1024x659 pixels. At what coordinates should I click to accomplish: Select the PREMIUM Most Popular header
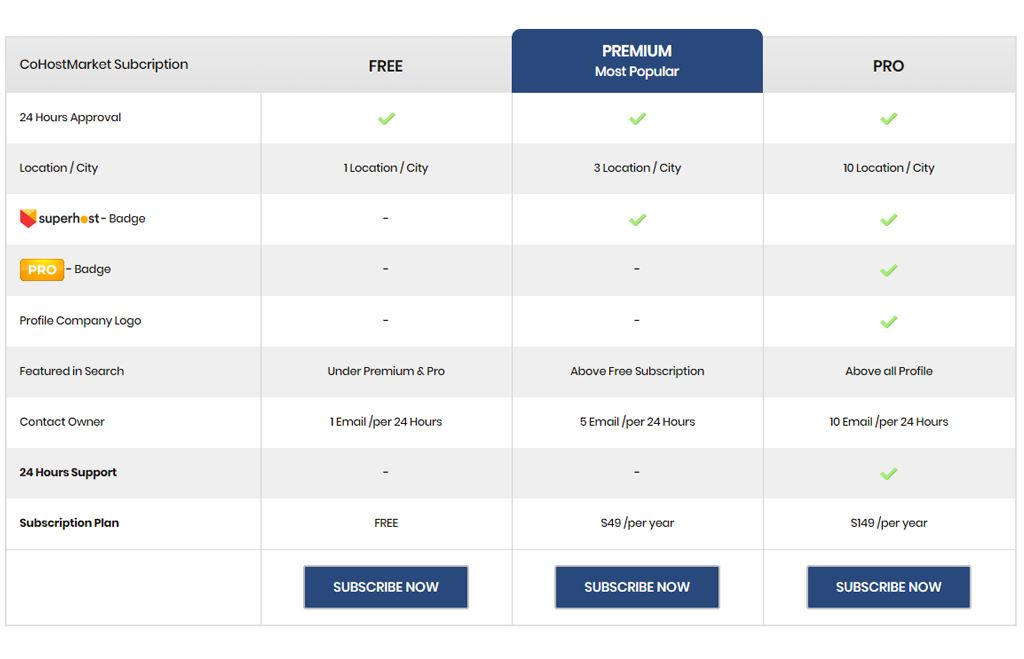coord(637,61)
